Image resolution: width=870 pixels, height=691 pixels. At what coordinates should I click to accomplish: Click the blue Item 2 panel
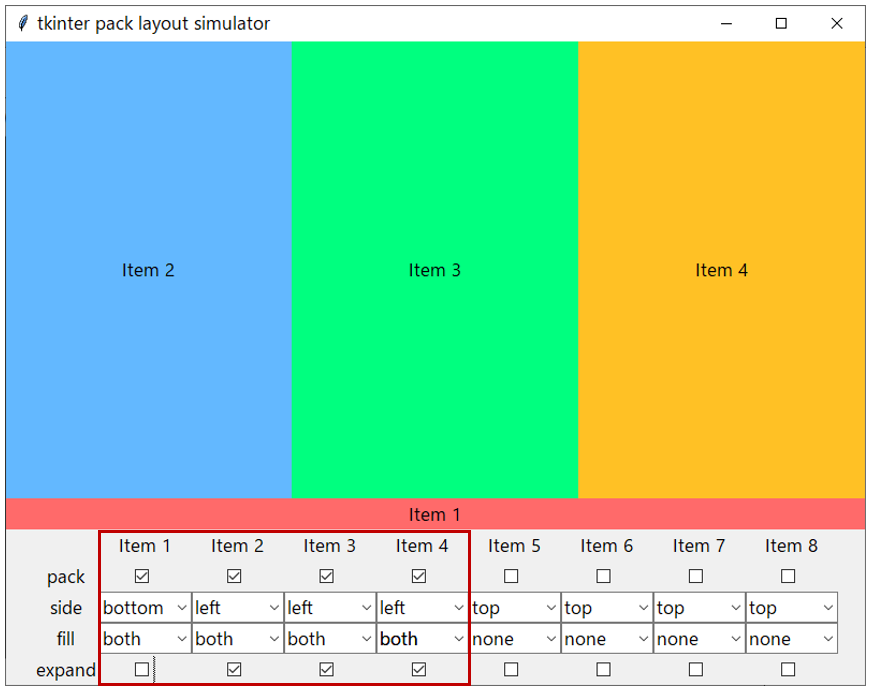pyautogui.click(x=149, y=270)
